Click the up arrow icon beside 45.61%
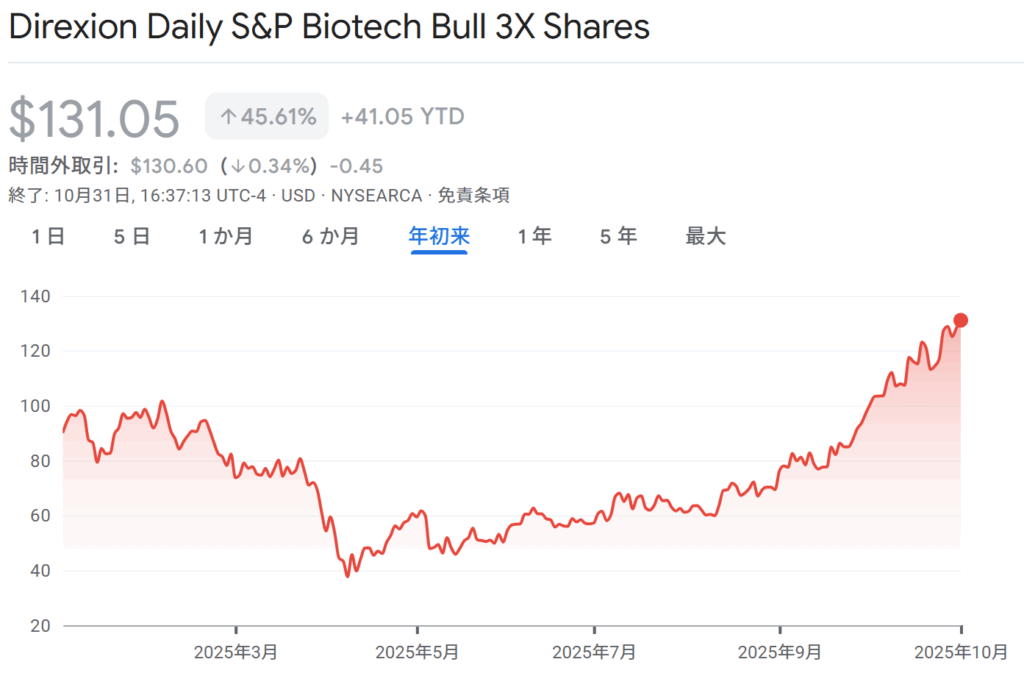Viewport: 1024px width, 687px height. point(228,117)
